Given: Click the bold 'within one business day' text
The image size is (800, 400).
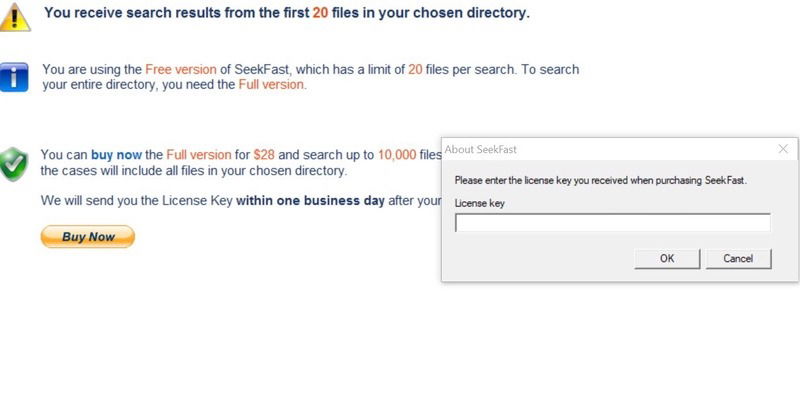Looking at the screenshot, I should tap(310, 201).
